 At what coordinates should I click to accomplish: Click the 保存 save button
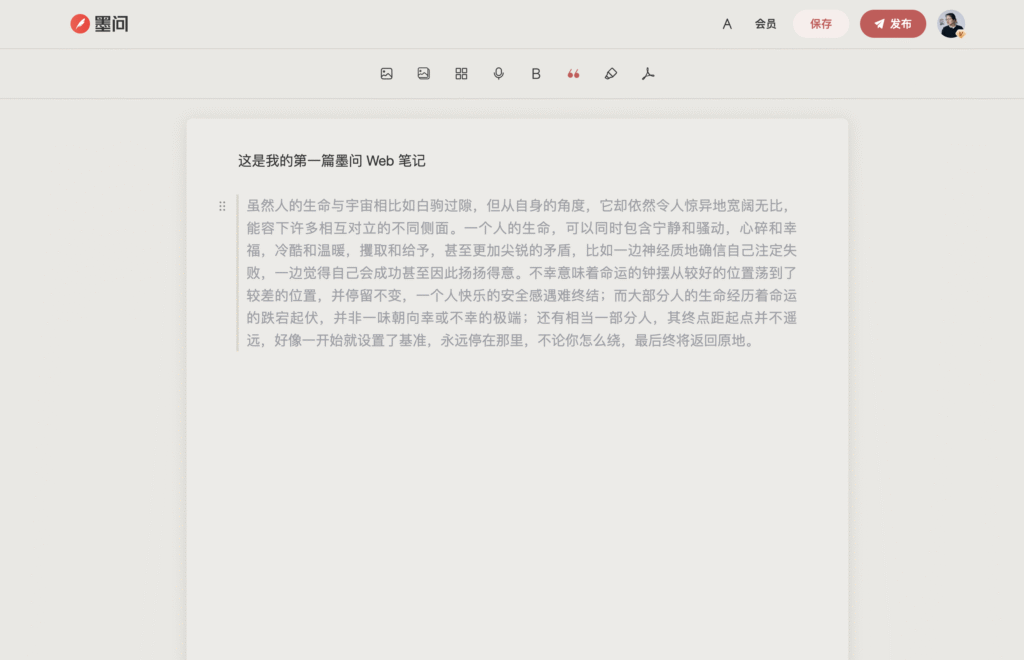pyautogui.click(x=821, y=24)
